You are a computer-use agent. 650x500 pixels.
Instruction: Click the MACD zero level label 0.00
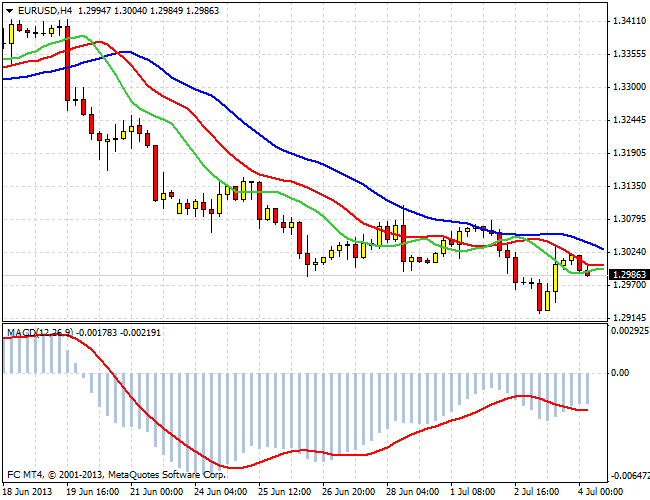(620, 373)
